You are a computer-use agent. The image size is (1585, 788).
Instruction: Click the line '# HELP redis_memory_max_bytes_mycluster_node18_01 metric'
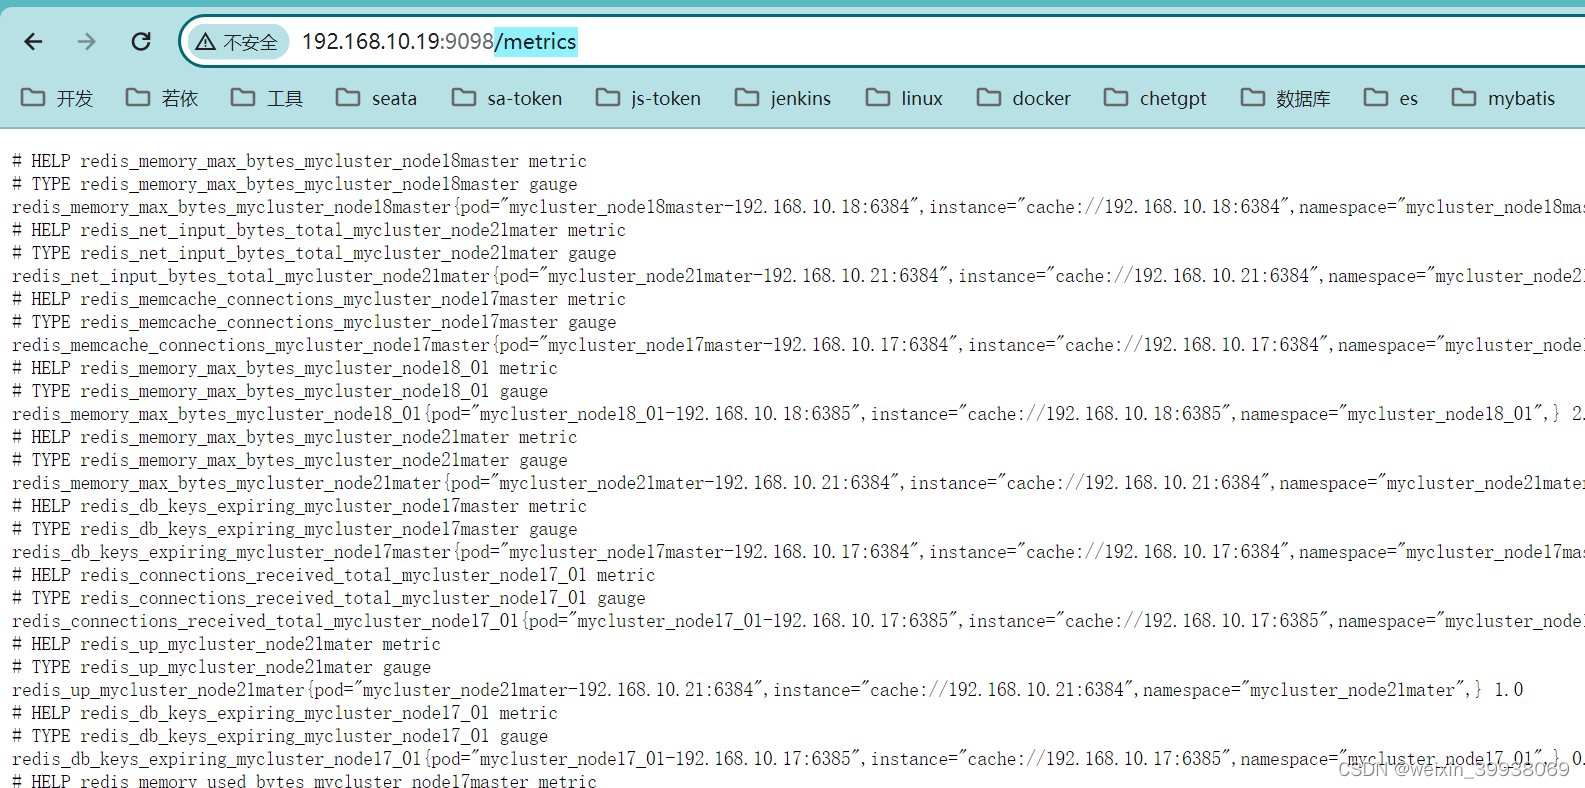tap(285, 368)
